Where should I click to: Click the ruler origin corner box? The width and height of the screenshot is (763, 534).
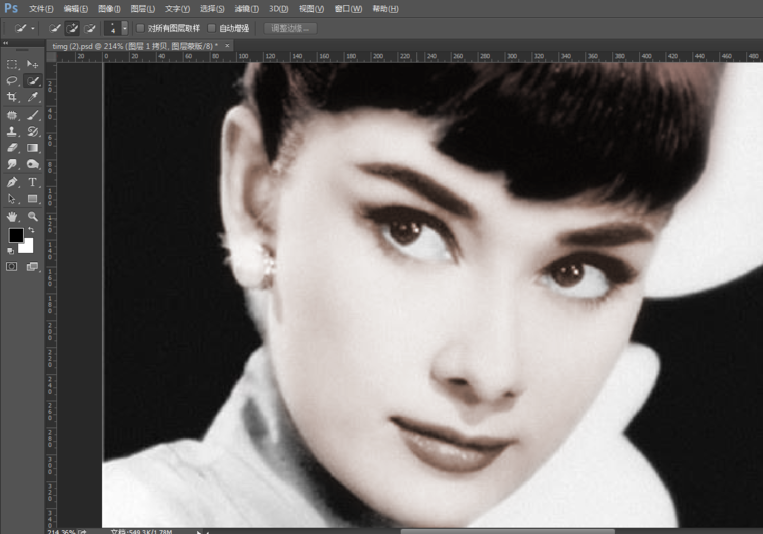pyautogui.click(x=51, y=56)
